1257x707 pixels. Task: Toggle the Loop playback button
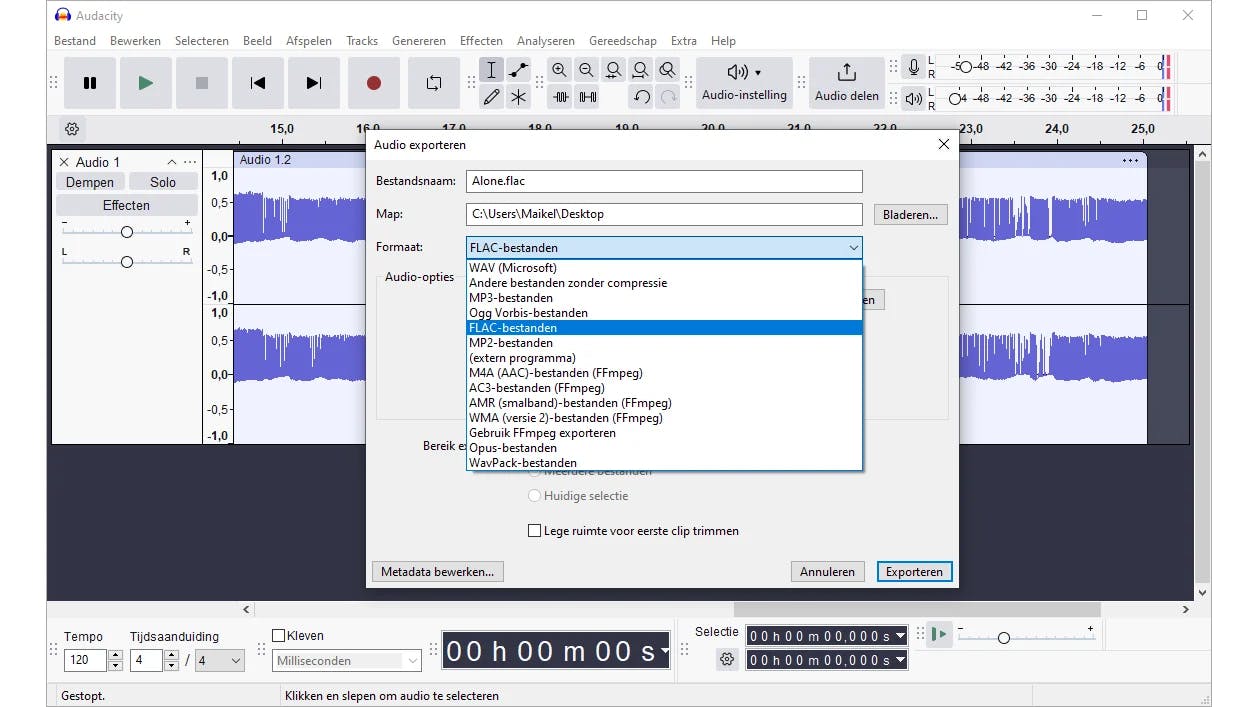pos(433,83)
